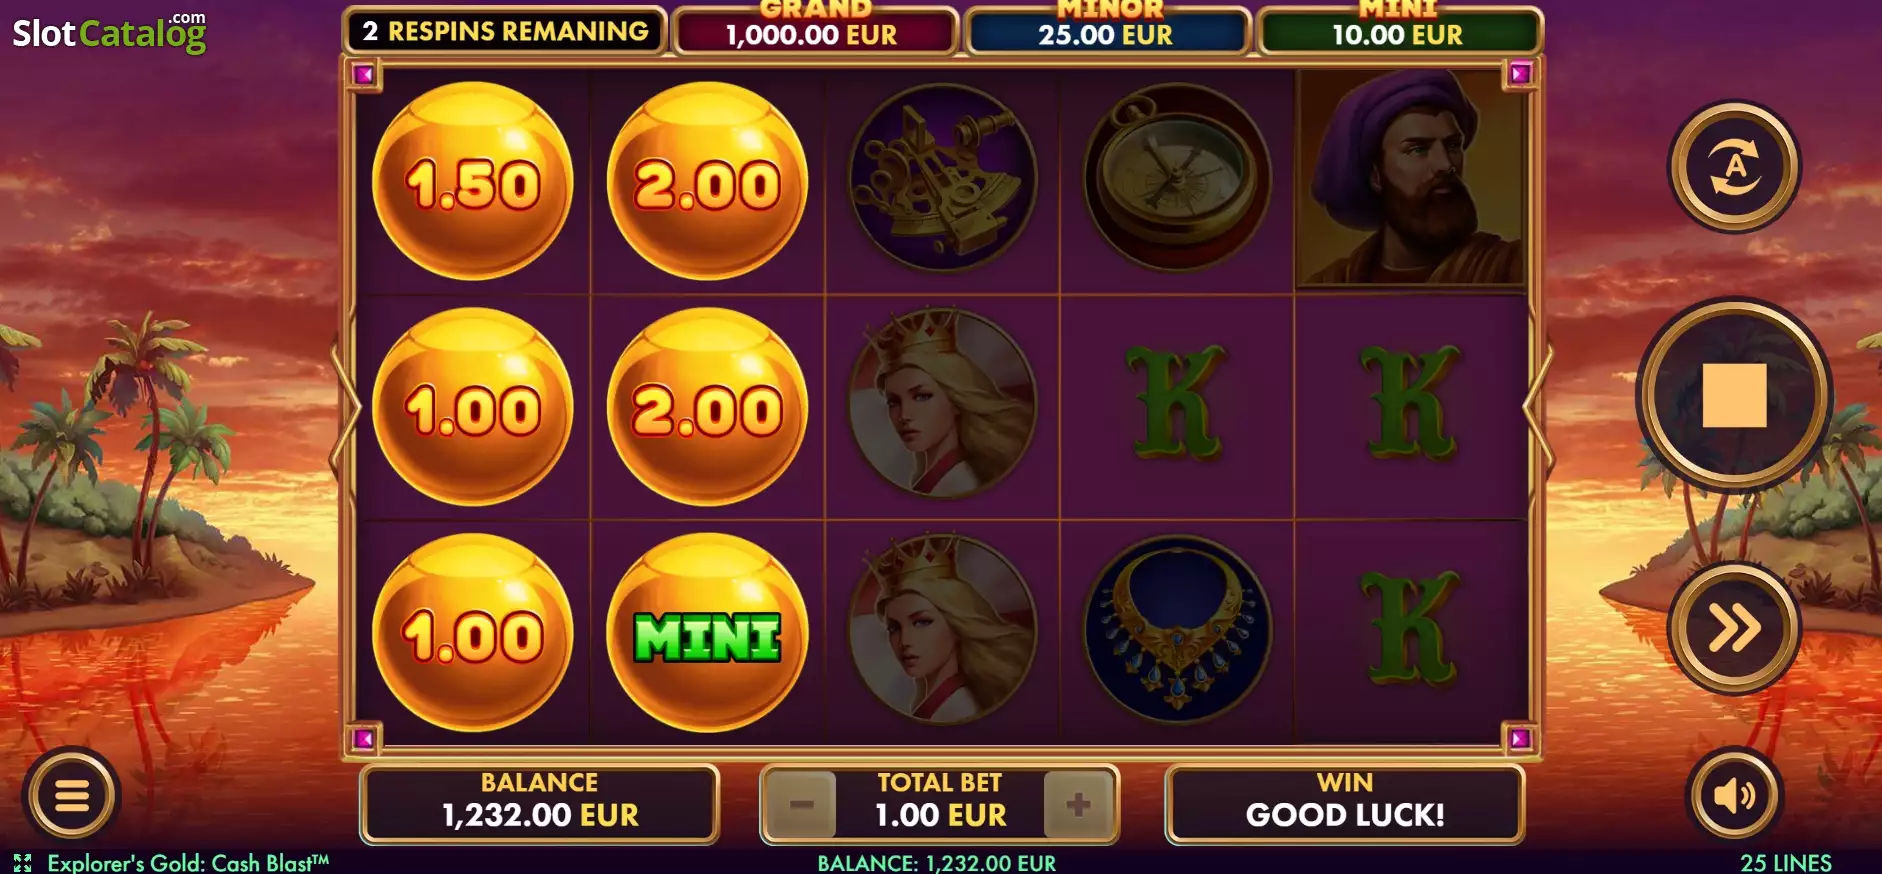Mute the game sound

(1734, 796)
